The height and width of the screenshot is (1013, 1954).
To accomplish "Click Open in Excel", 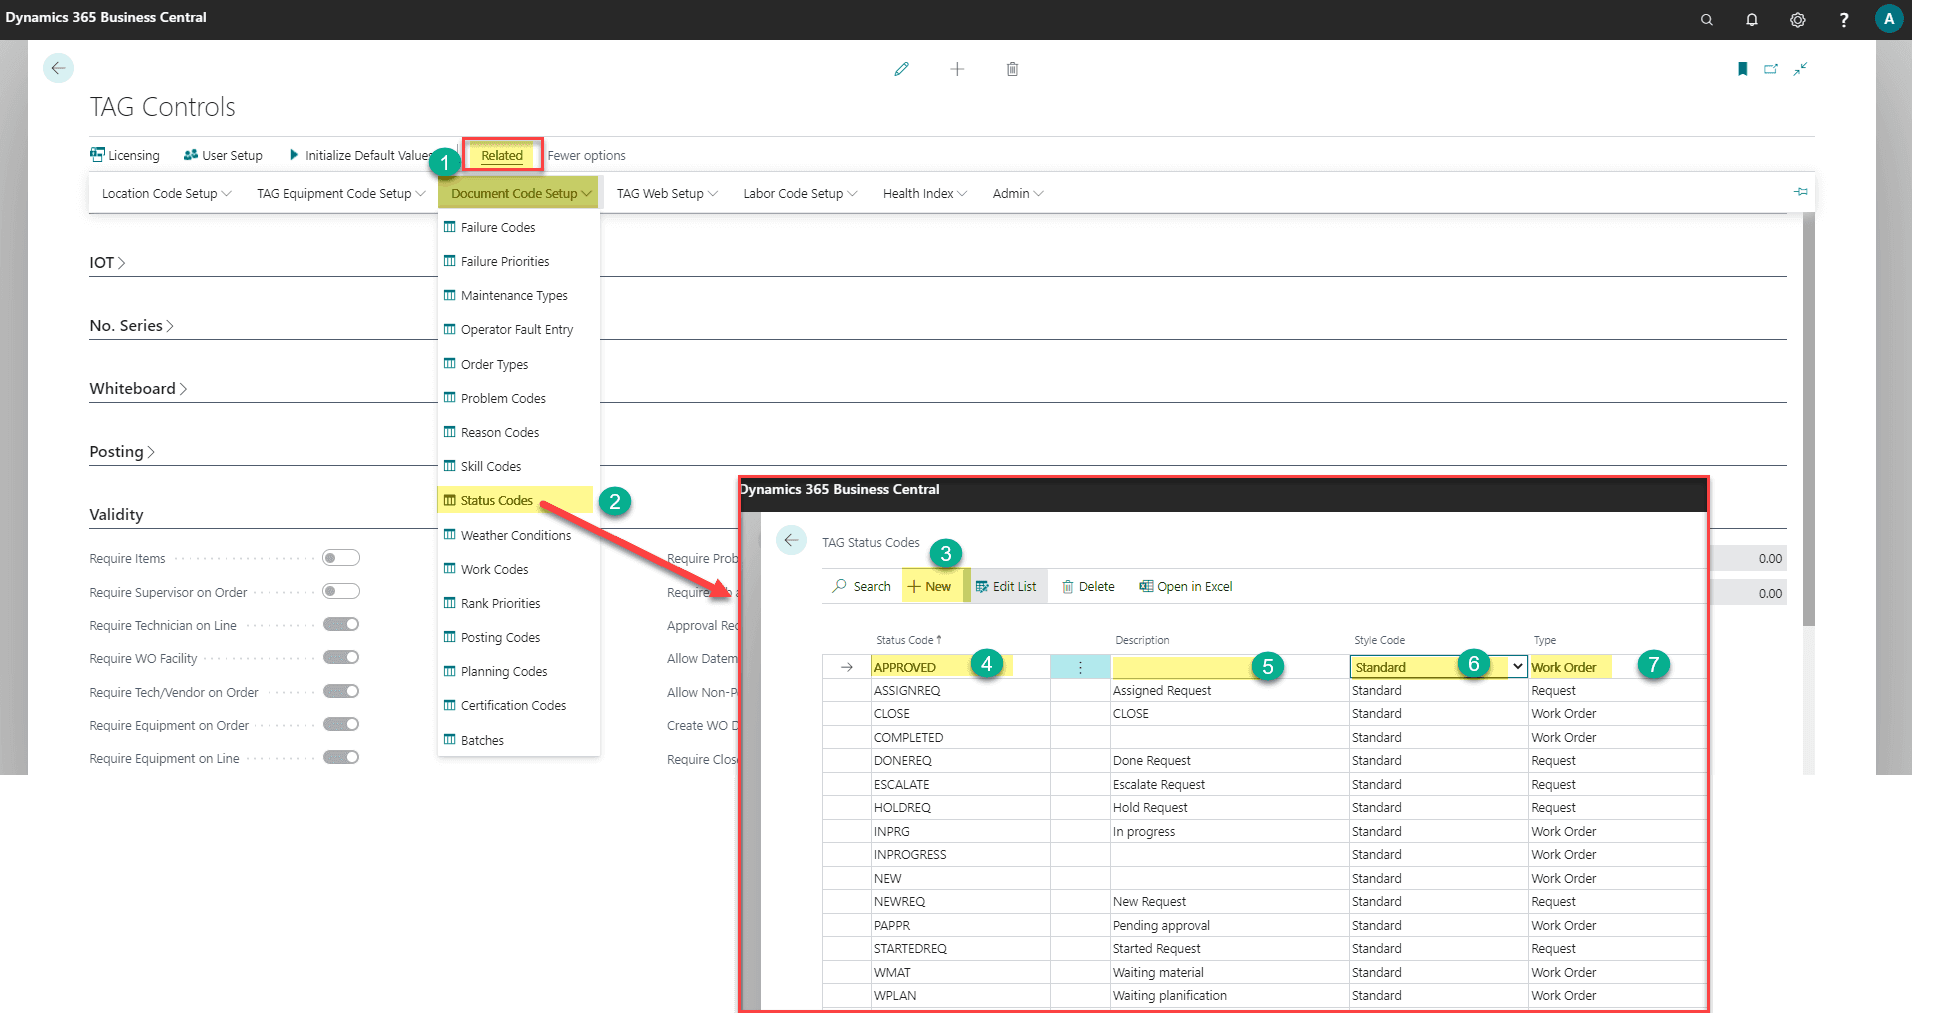I will (x=1186, y=587).
